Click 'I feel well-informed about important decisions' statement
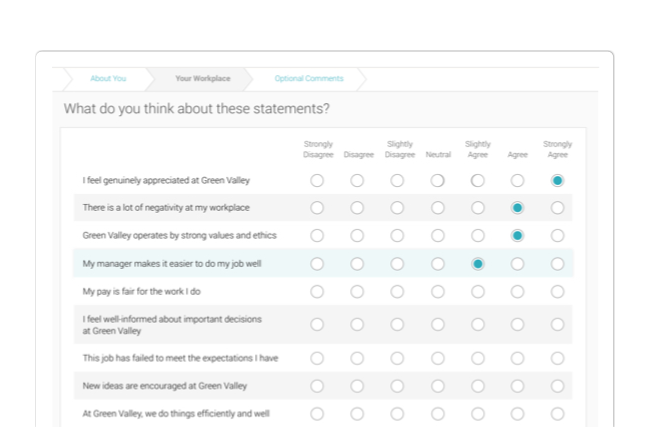 tap(172, 325)
